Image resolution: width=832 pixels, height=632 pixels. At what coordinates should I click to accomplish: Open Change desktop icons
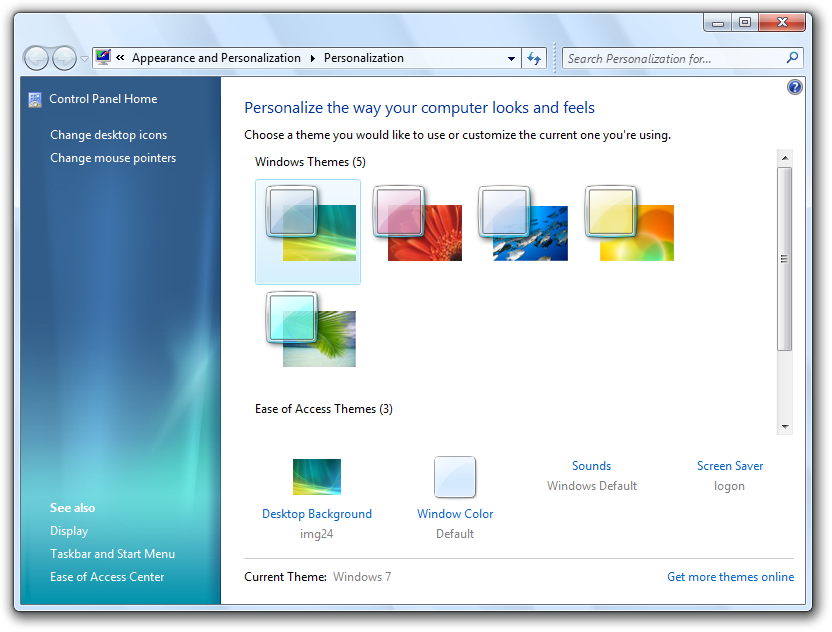[109, 135]
